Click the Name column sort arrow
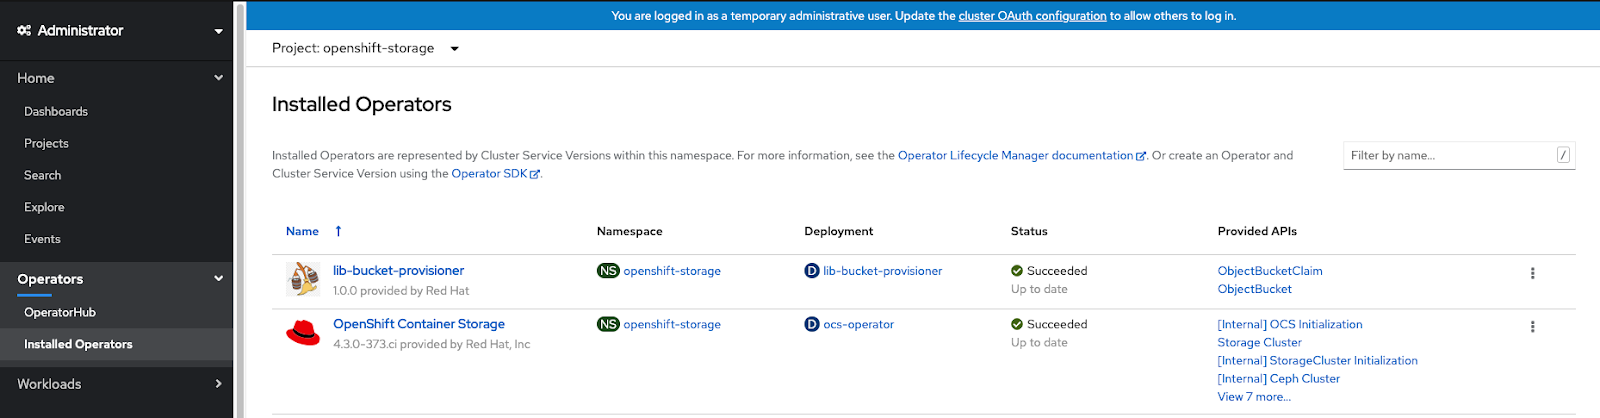The height and width of the screenshot is (418, 1600). coord(339,231)
